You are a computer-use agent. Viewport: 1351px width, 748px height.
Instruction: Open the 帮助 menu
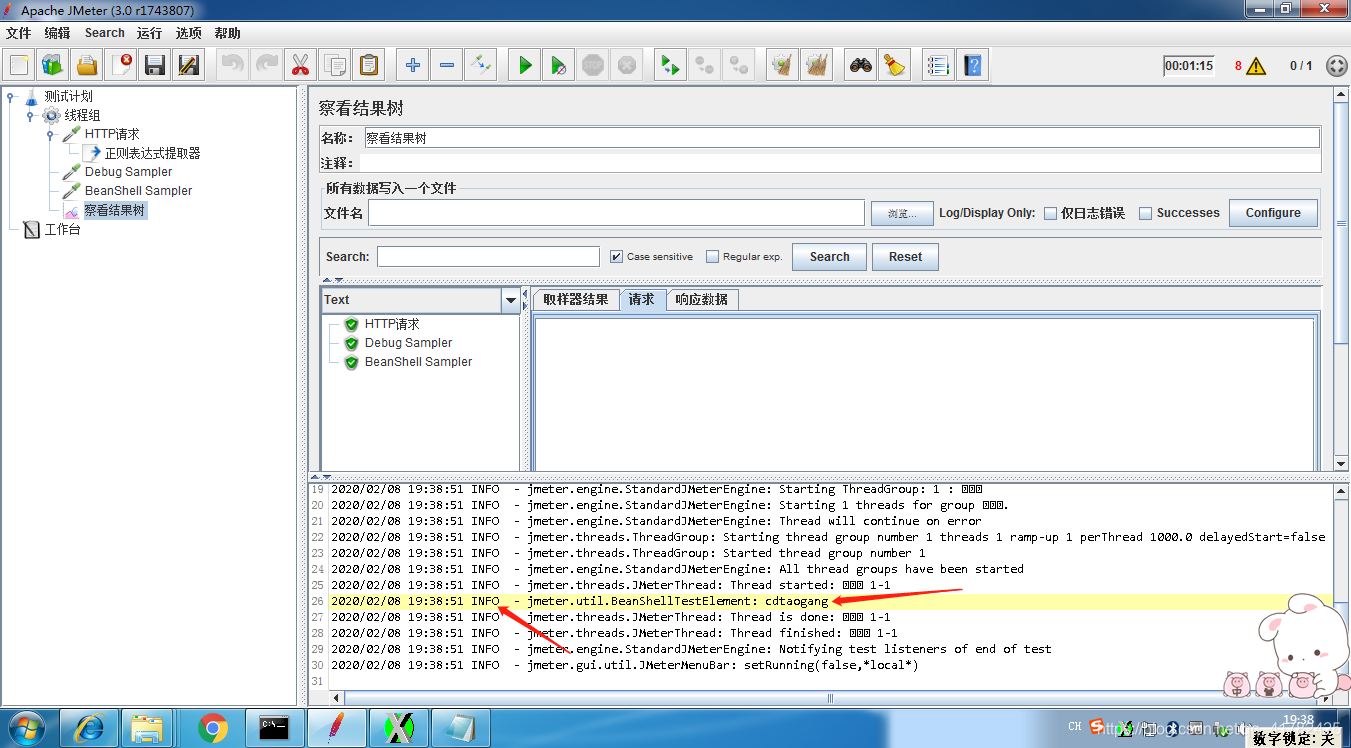(x=227, y=33)
